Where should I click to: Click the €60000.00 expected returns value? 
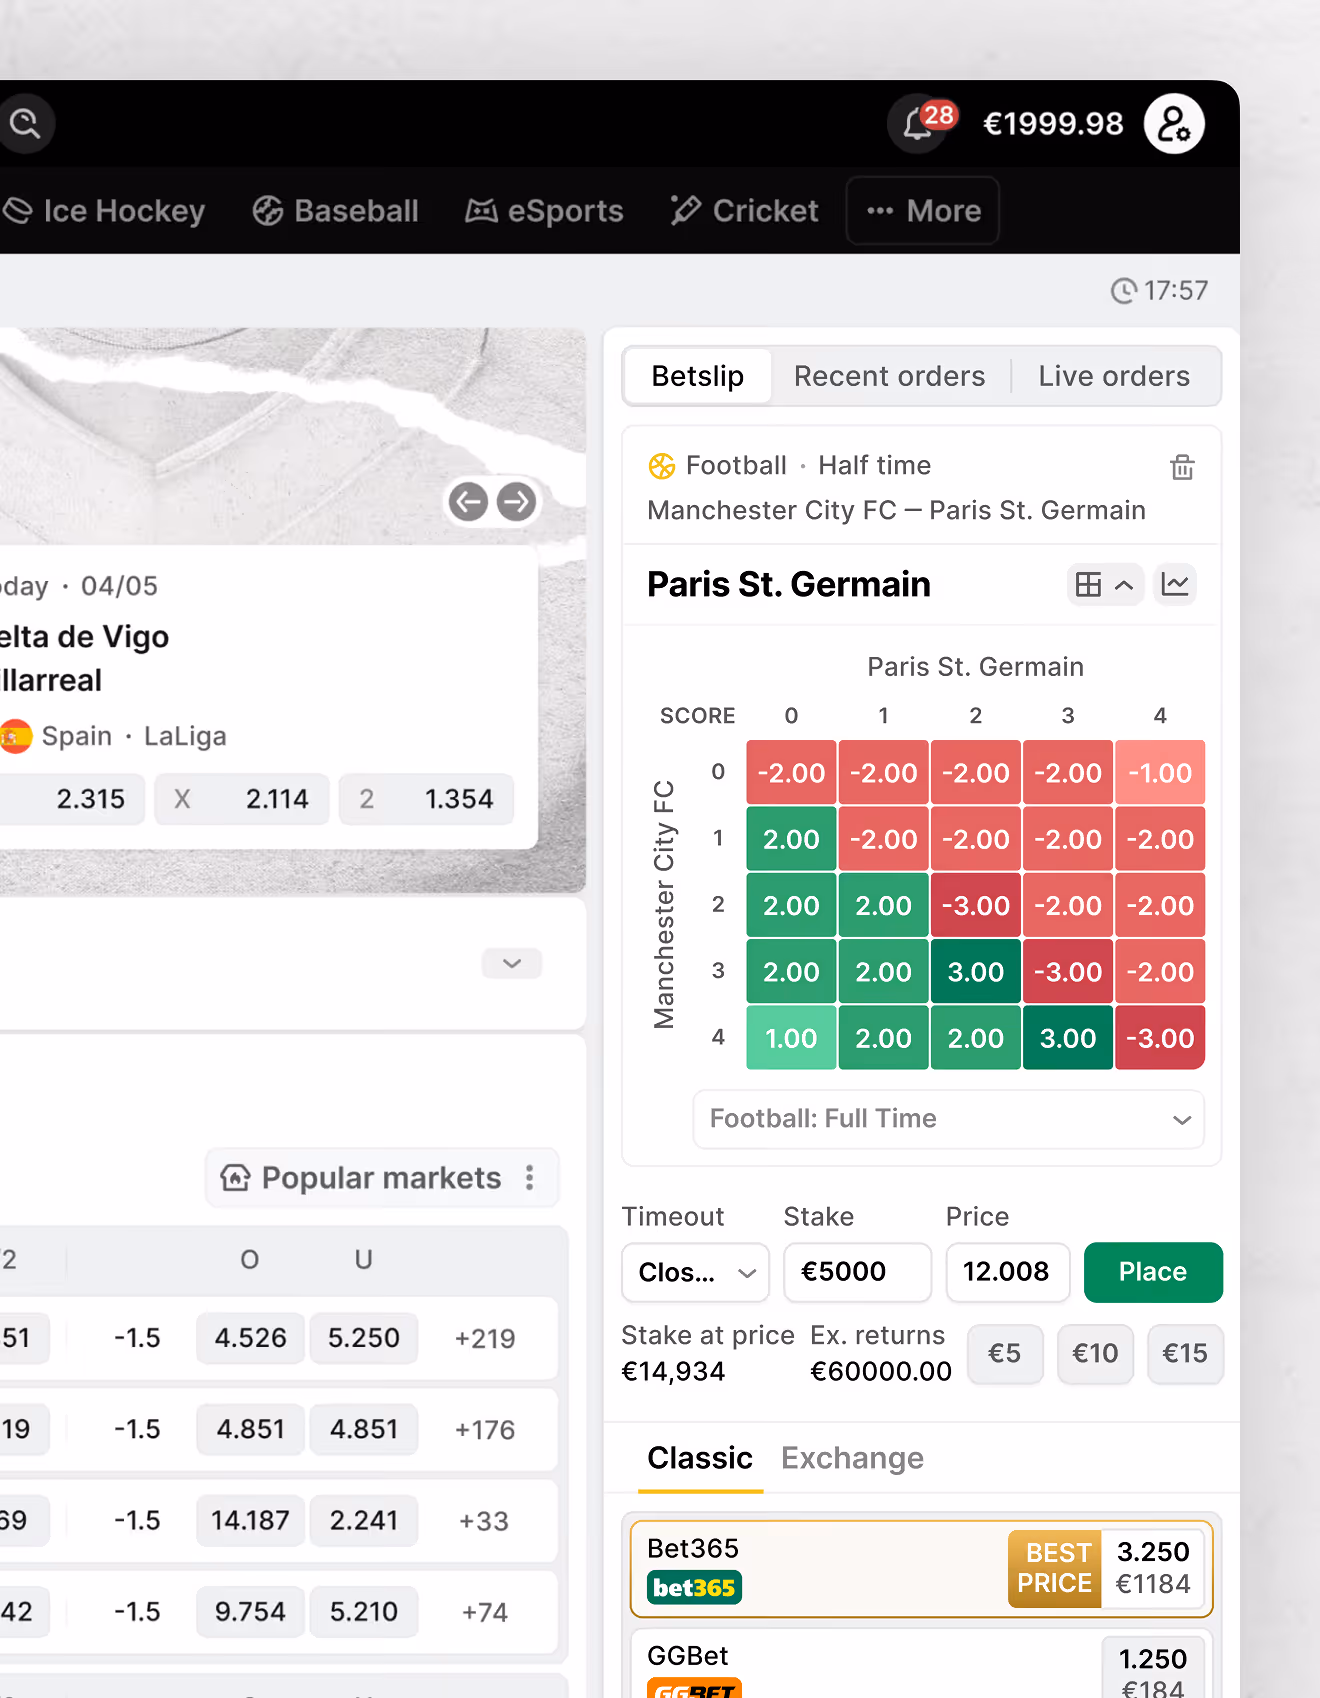pos(881,1372)
